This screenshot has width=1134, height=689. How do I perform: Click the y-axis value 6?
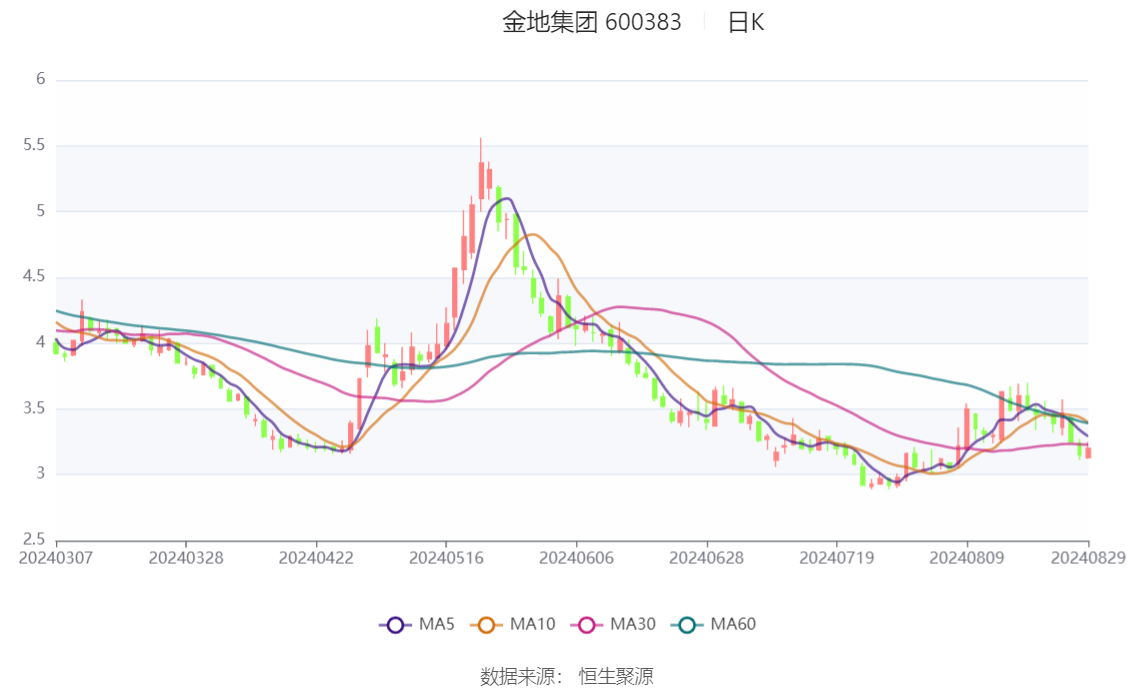40,79
